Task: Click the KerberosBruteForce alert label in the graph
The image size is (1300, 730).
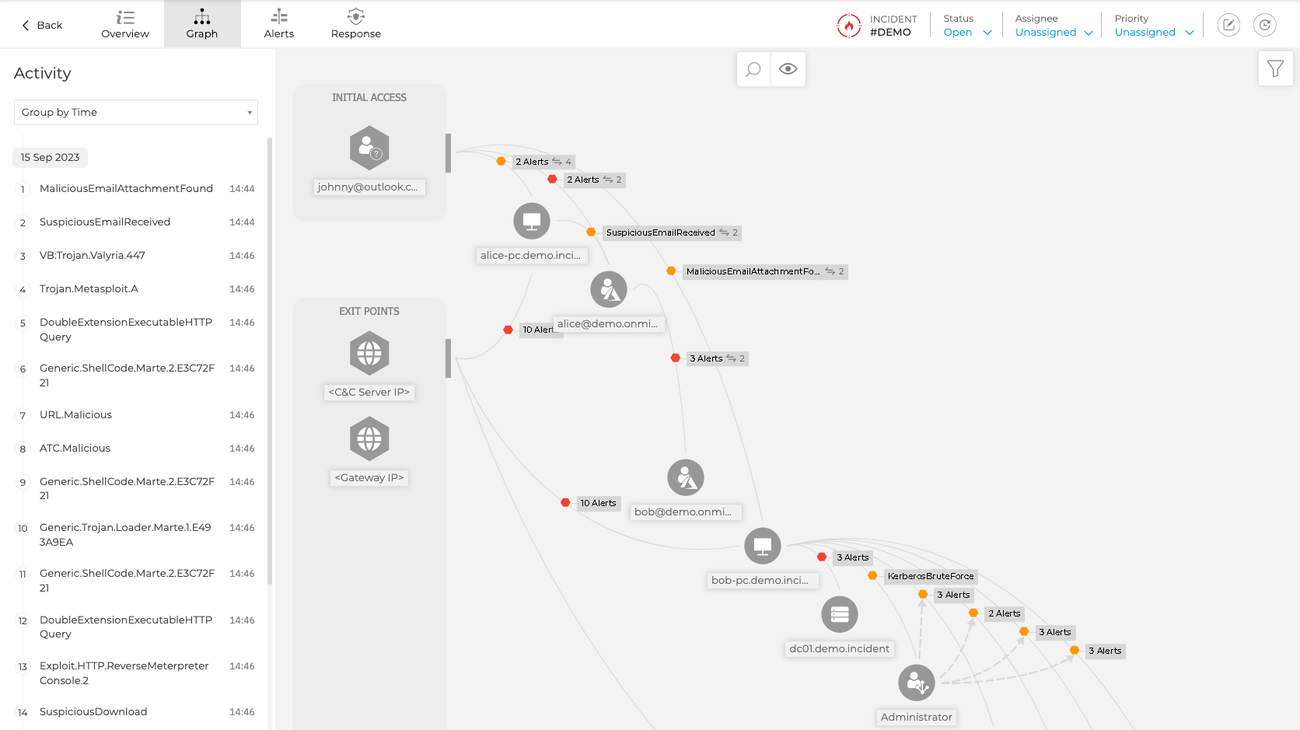Action: tap(929, 575)
